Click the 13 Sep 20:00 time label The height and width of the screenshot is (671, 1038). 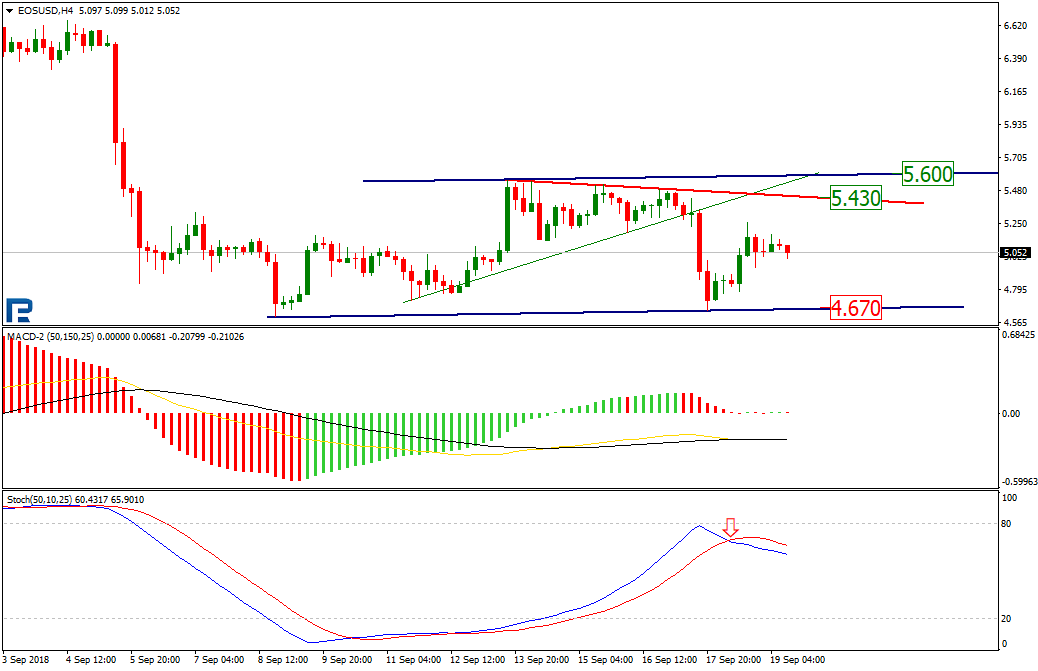point(541,660)
